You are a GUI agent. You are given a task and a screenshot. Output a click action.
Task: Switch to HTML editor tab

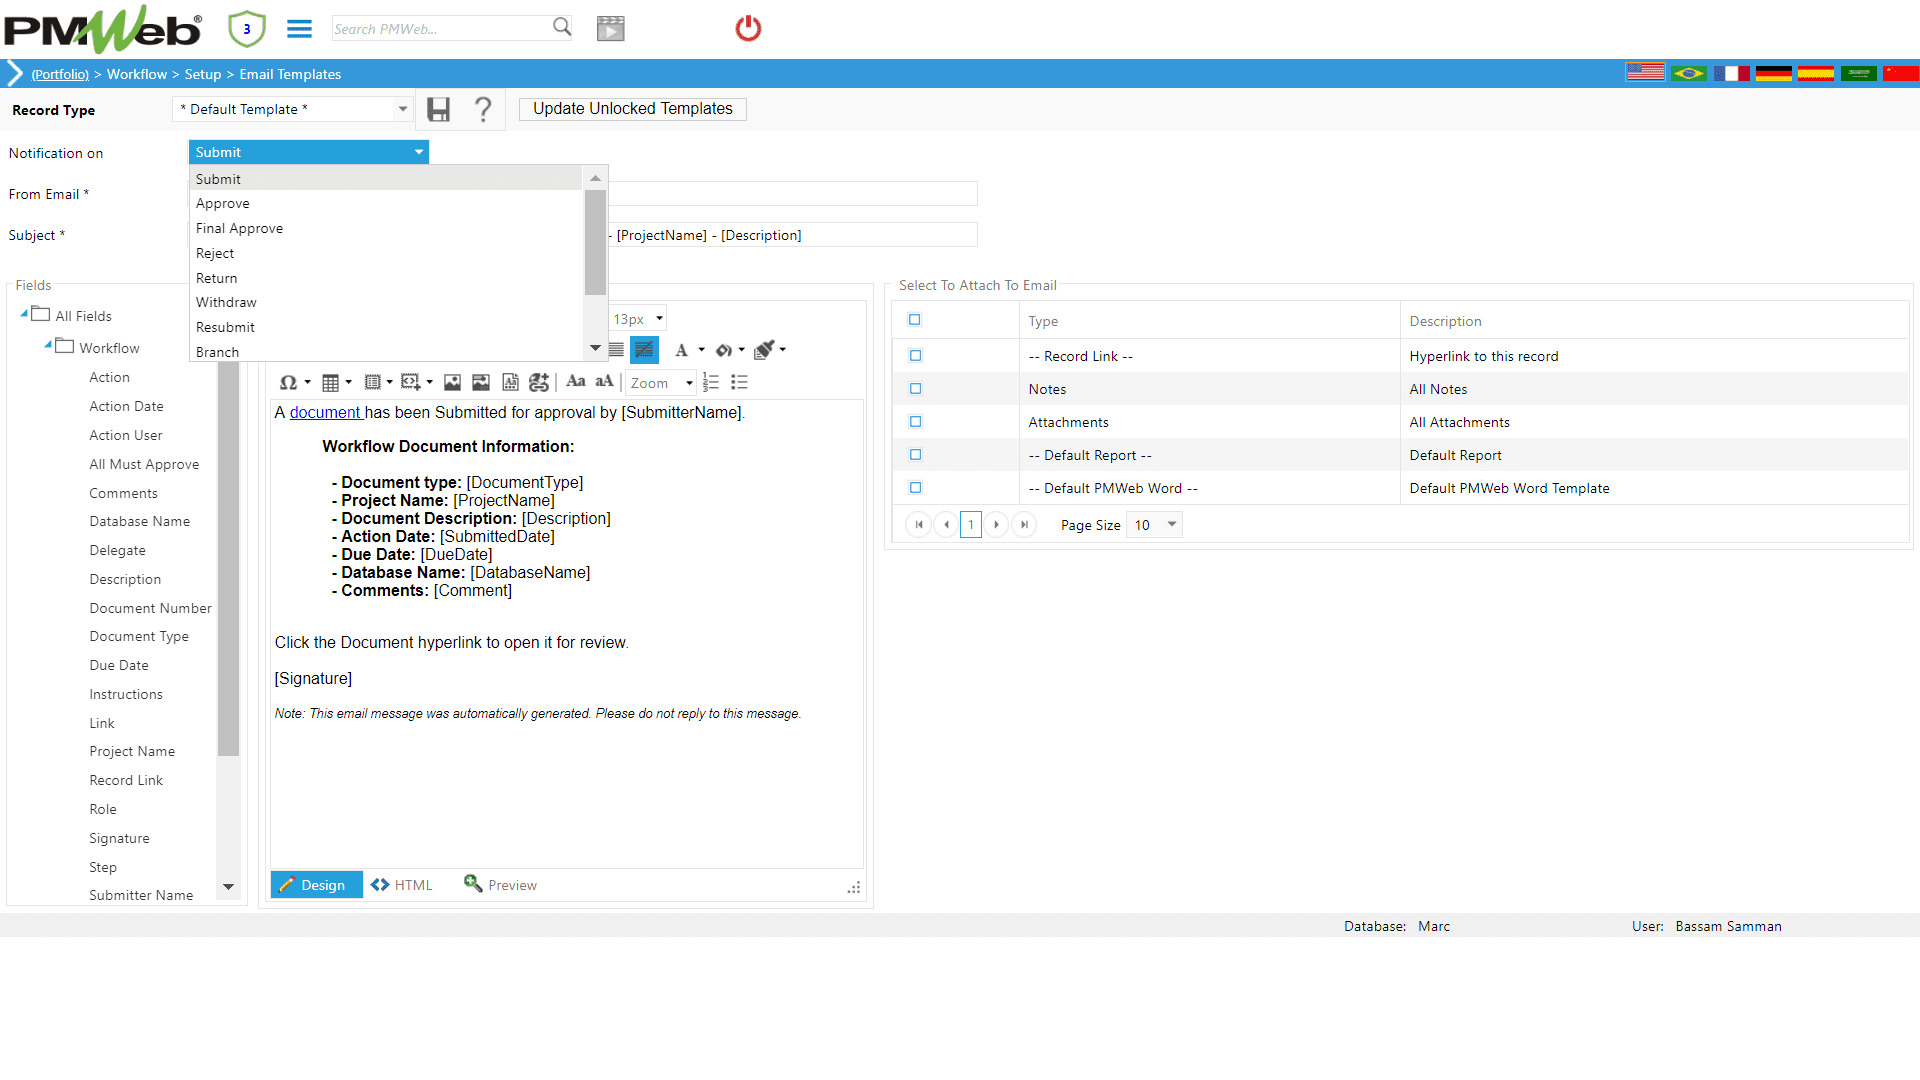click(x=402, y=885)
